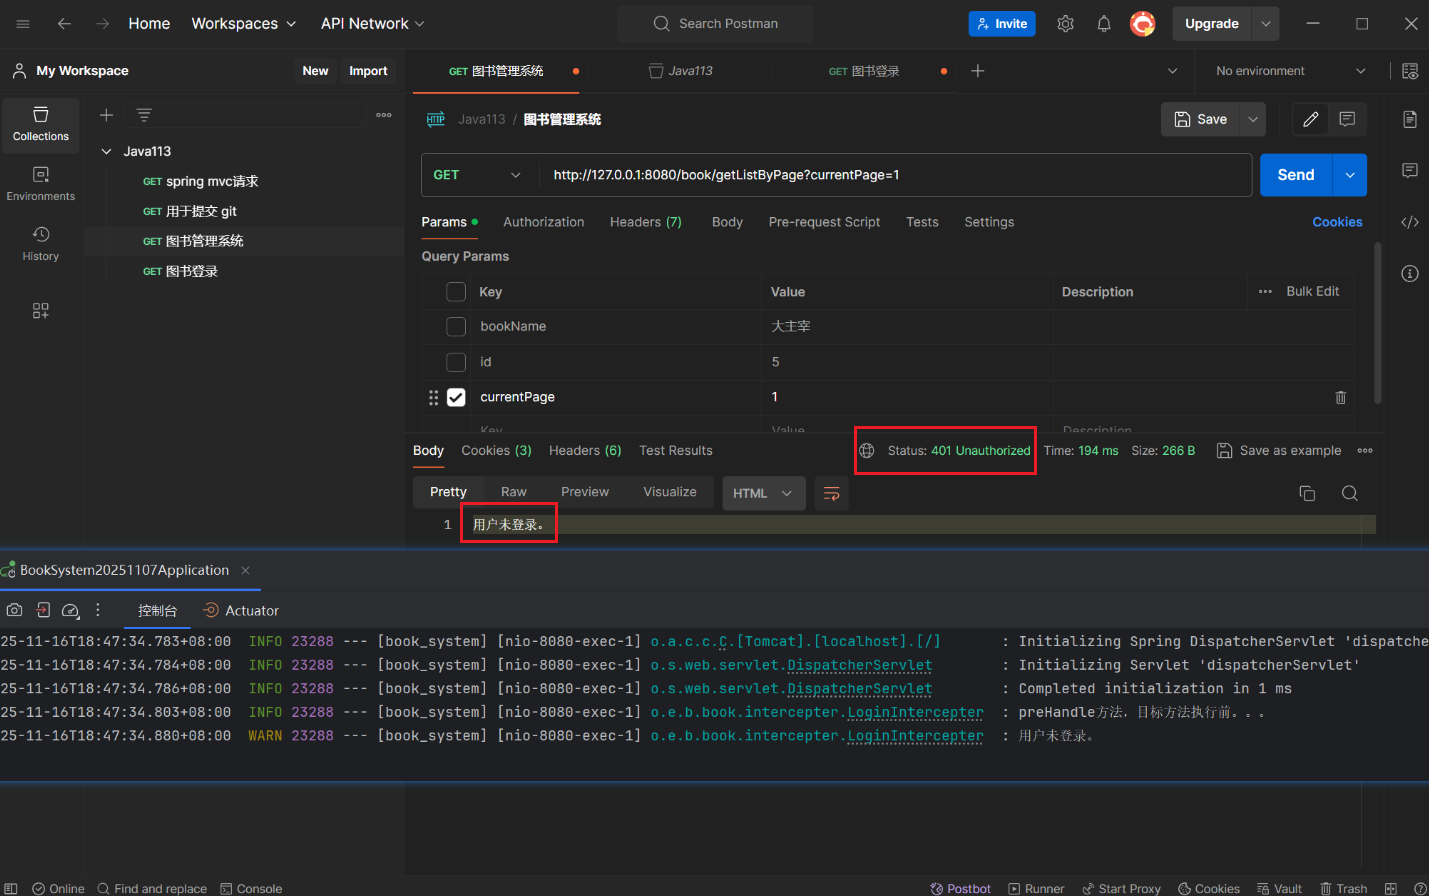Open the notifications bell
This screenshot has height=896, width=1429.
click(x=1104, y=24)
